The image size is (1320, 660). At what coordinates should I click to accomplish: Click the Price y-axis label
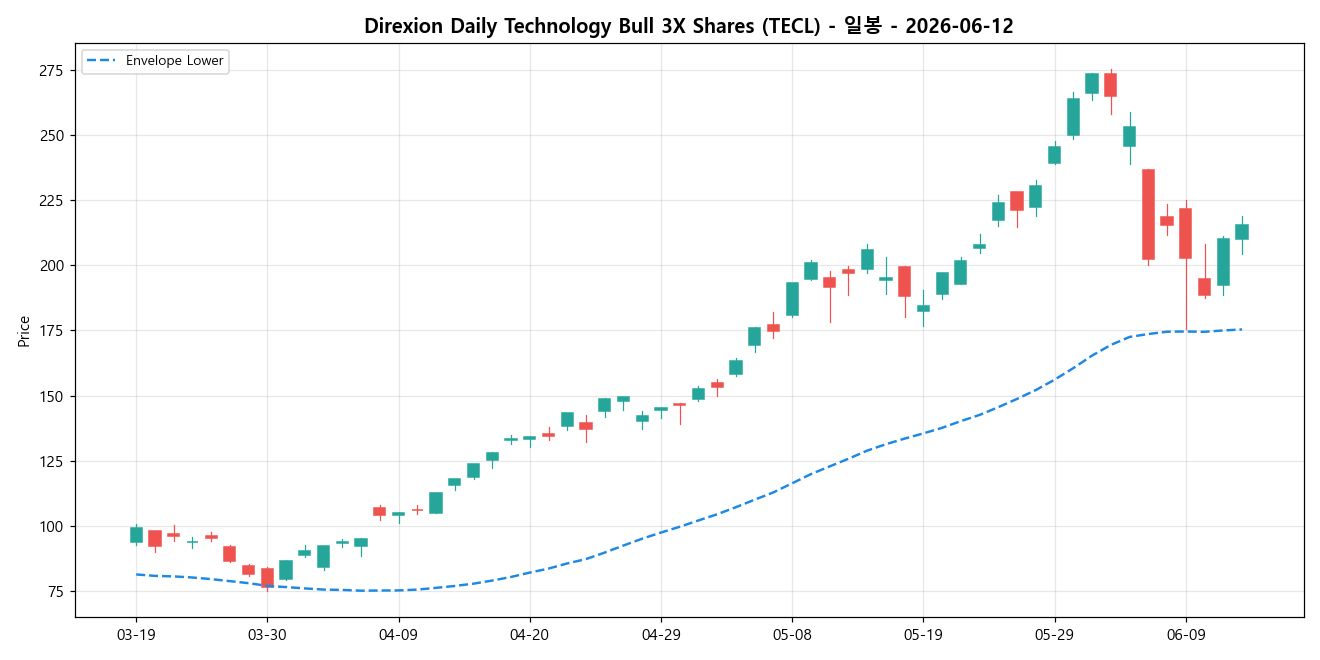(x=24, y=330)
